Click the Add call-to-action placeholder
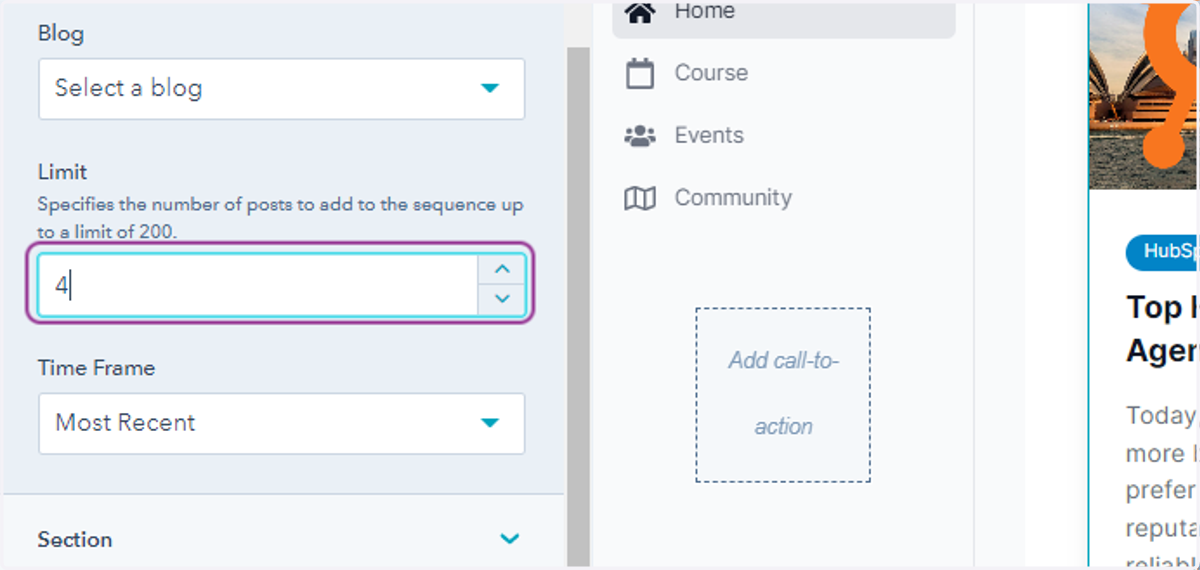 pos(783,394)
